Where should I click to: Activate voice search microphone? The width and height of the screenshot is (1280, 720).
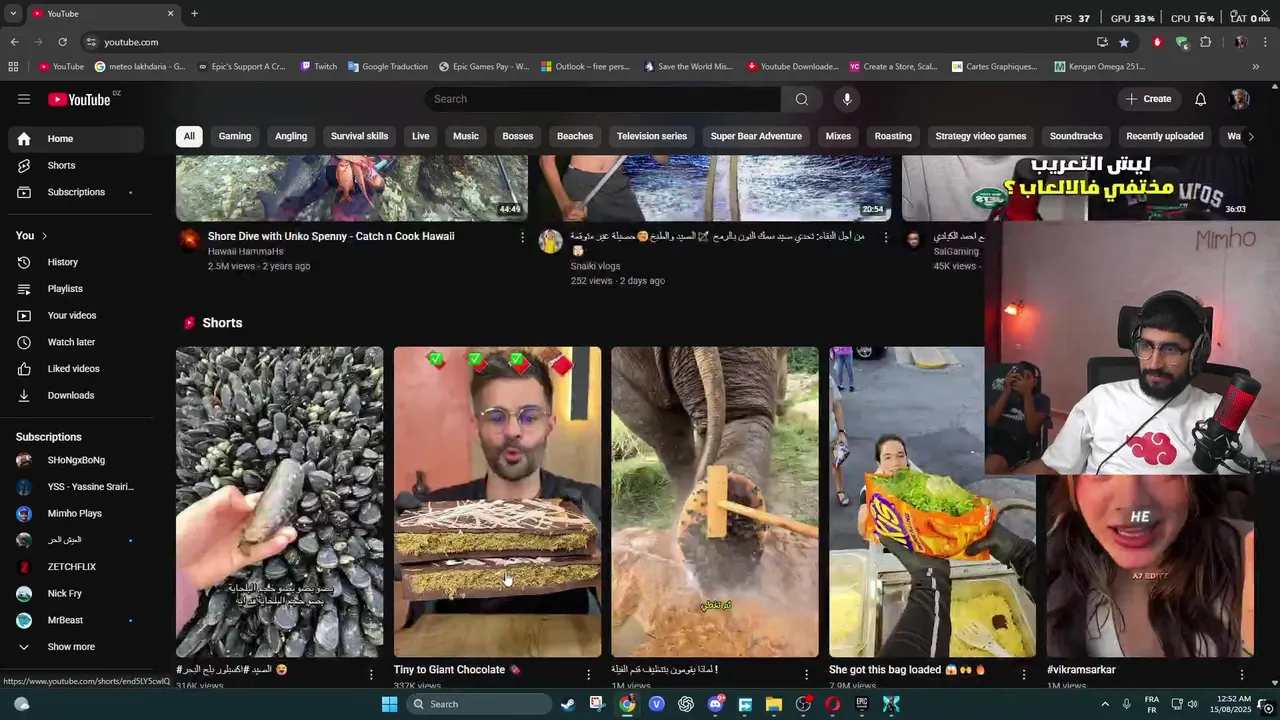846,99
